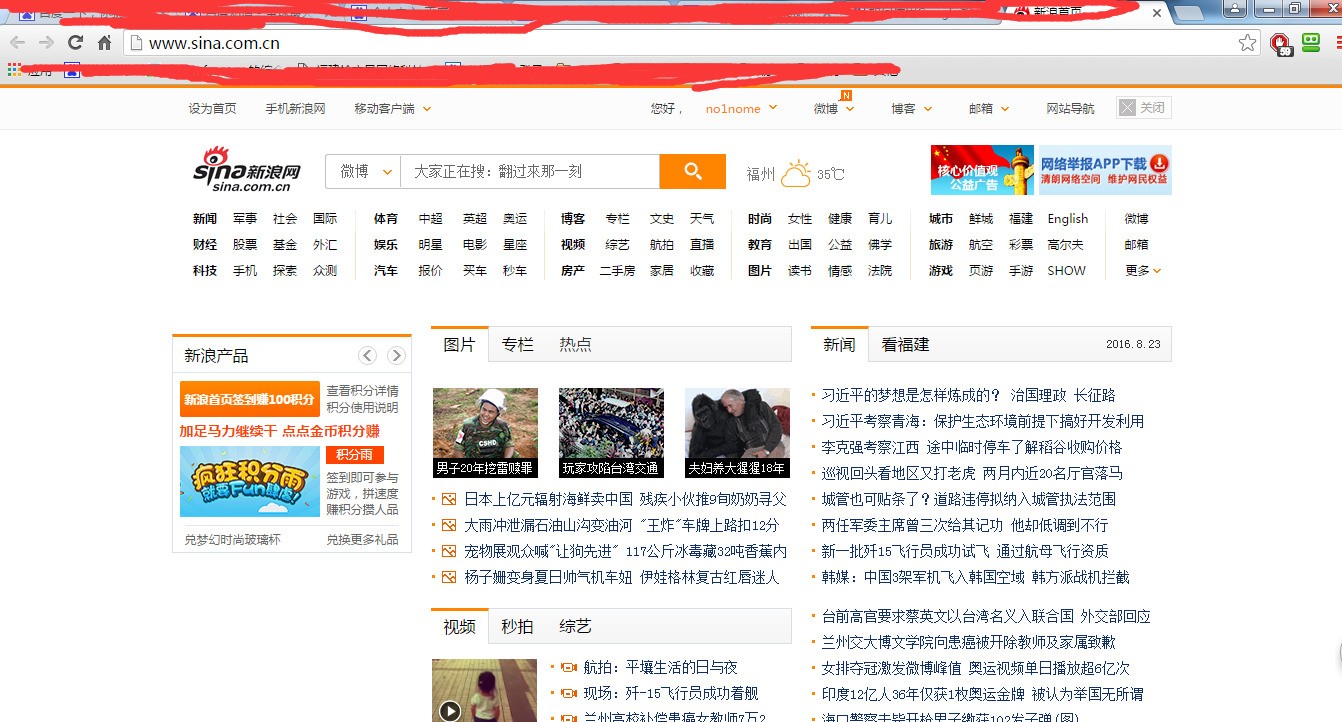Open picture icon beside 日本上亿元辐射海鲜 headline

pos(449,499)
